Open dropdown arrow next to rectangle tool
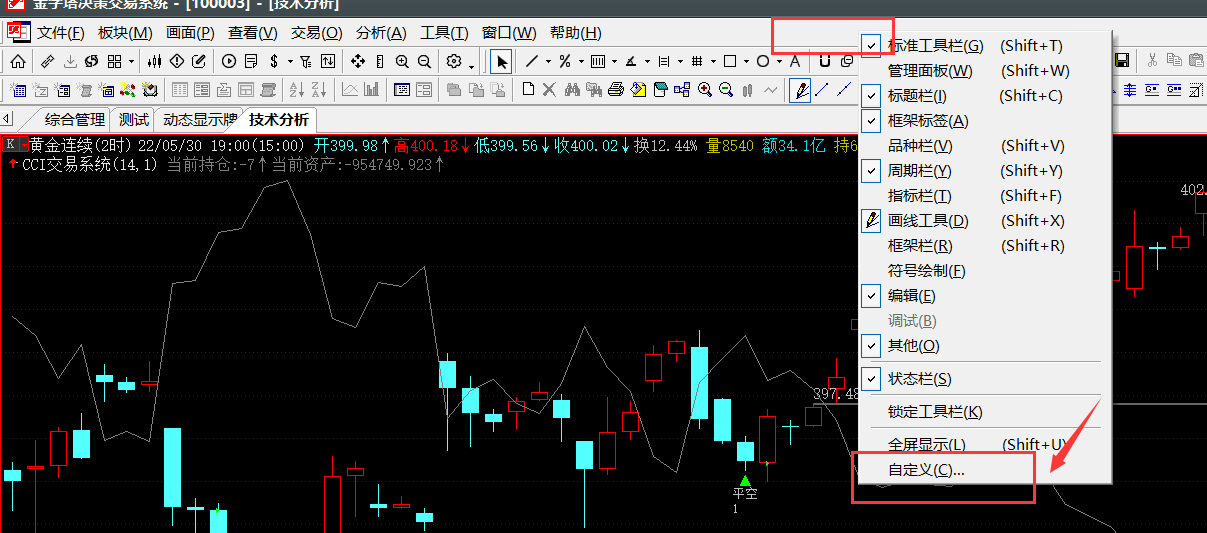The height and width of the screenshot is (533, 1207). [x=746, y=62]
